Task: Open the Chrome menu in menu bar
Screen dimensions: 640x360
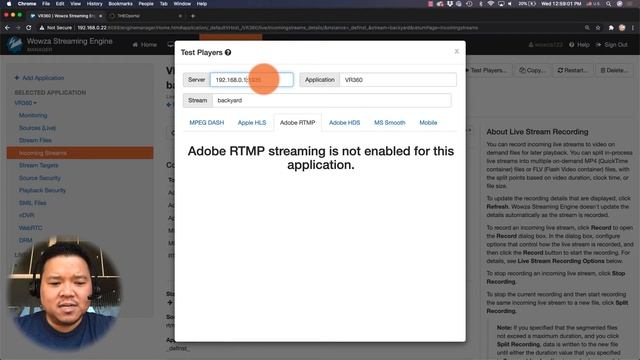Action: point(27,4)
